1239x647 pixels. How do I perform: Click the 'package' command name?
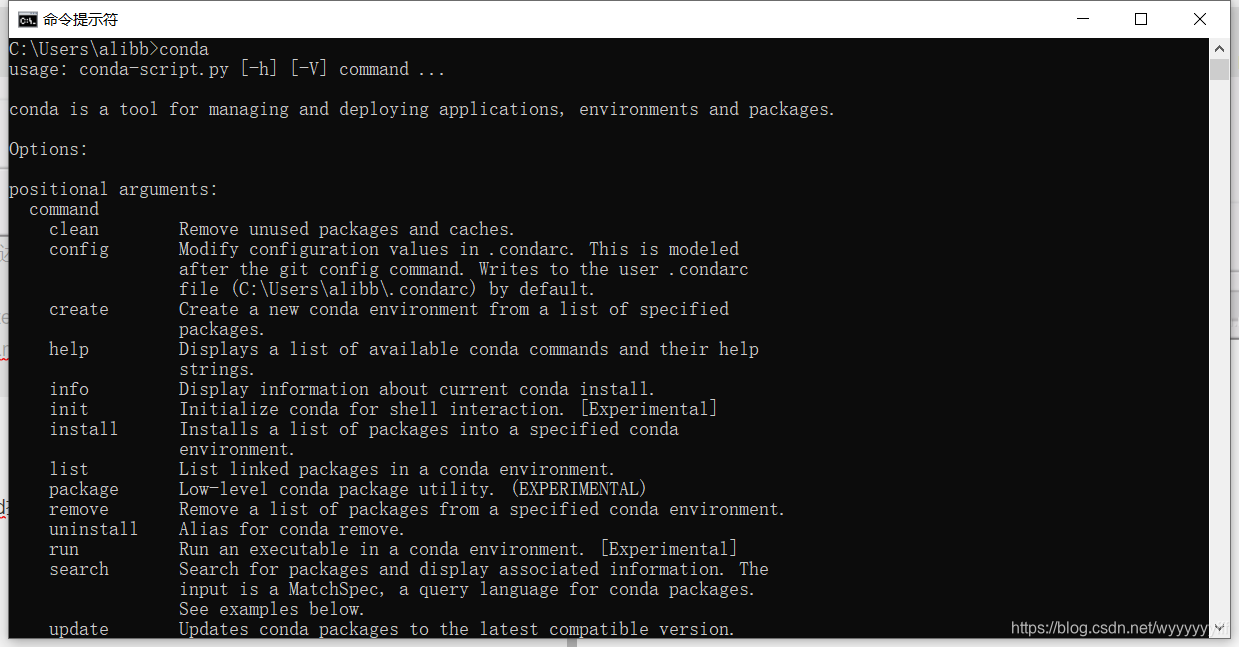coord(84,489)
